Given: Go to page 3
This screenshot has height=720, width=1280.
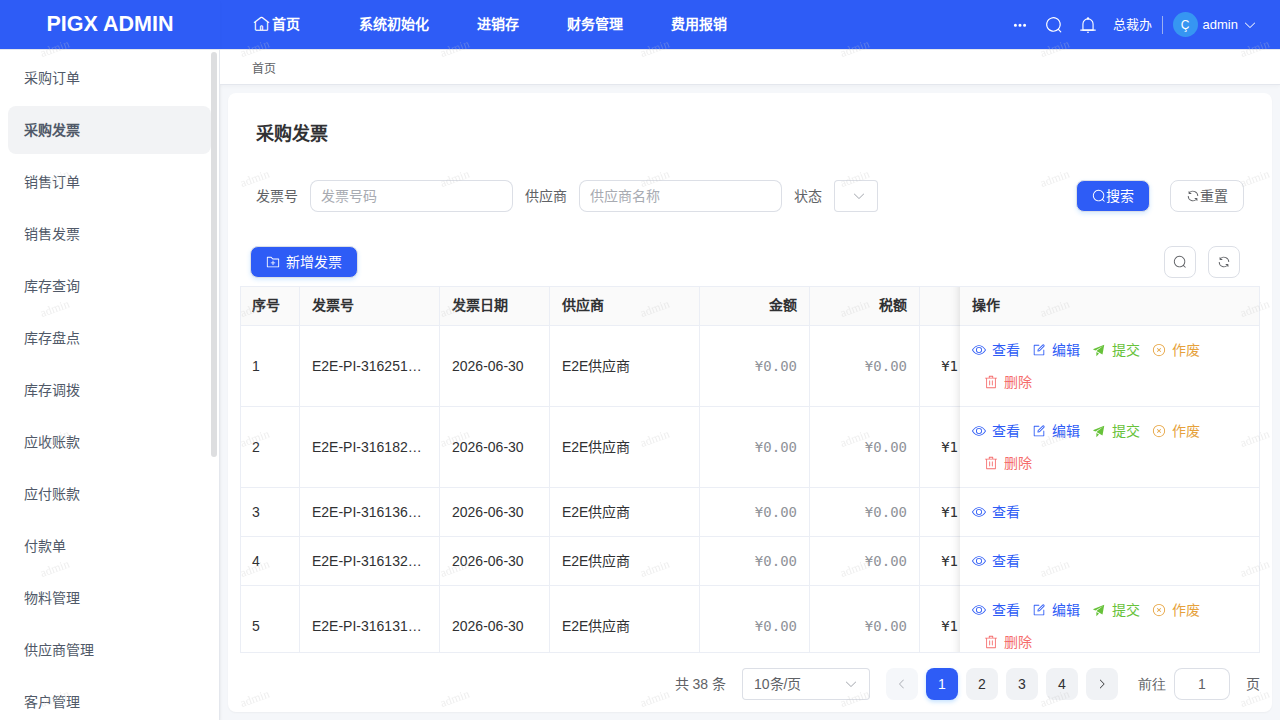Looking at the screenshot, I should 1022,684.
